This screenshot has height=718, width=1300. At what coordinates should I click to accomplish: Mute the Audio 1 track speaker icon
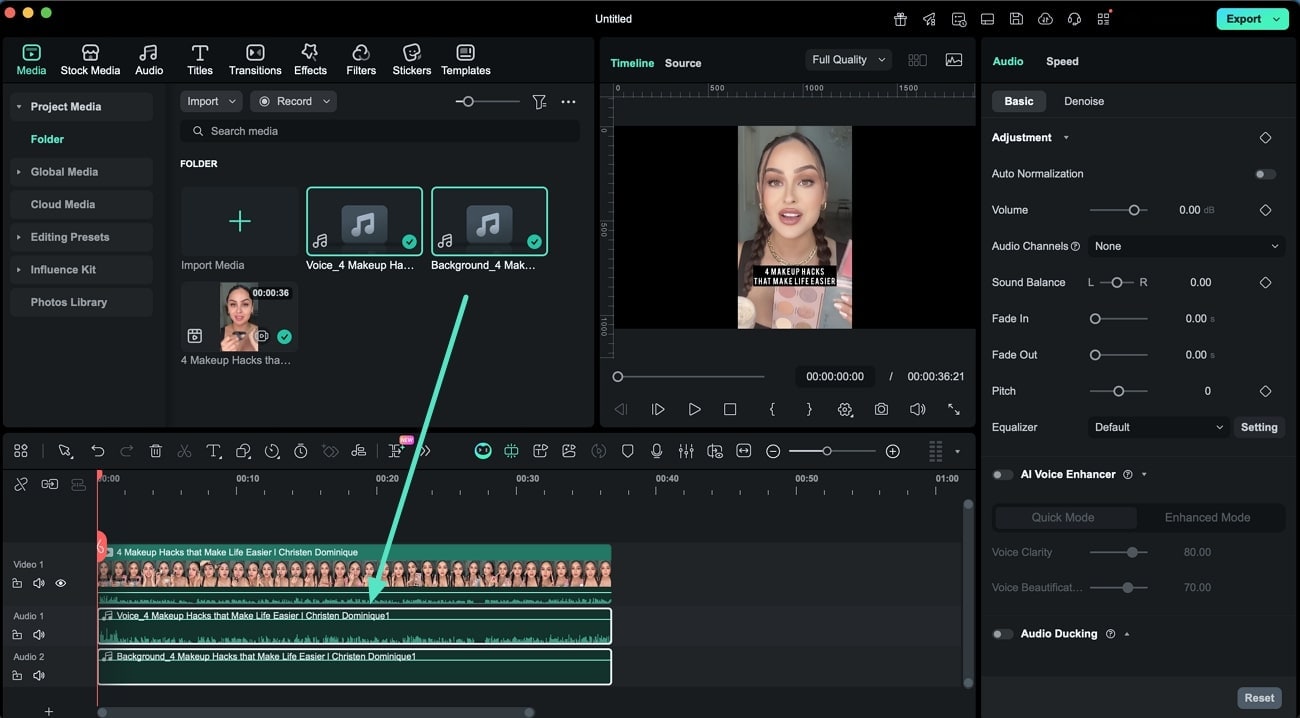[x=38, y=634]
